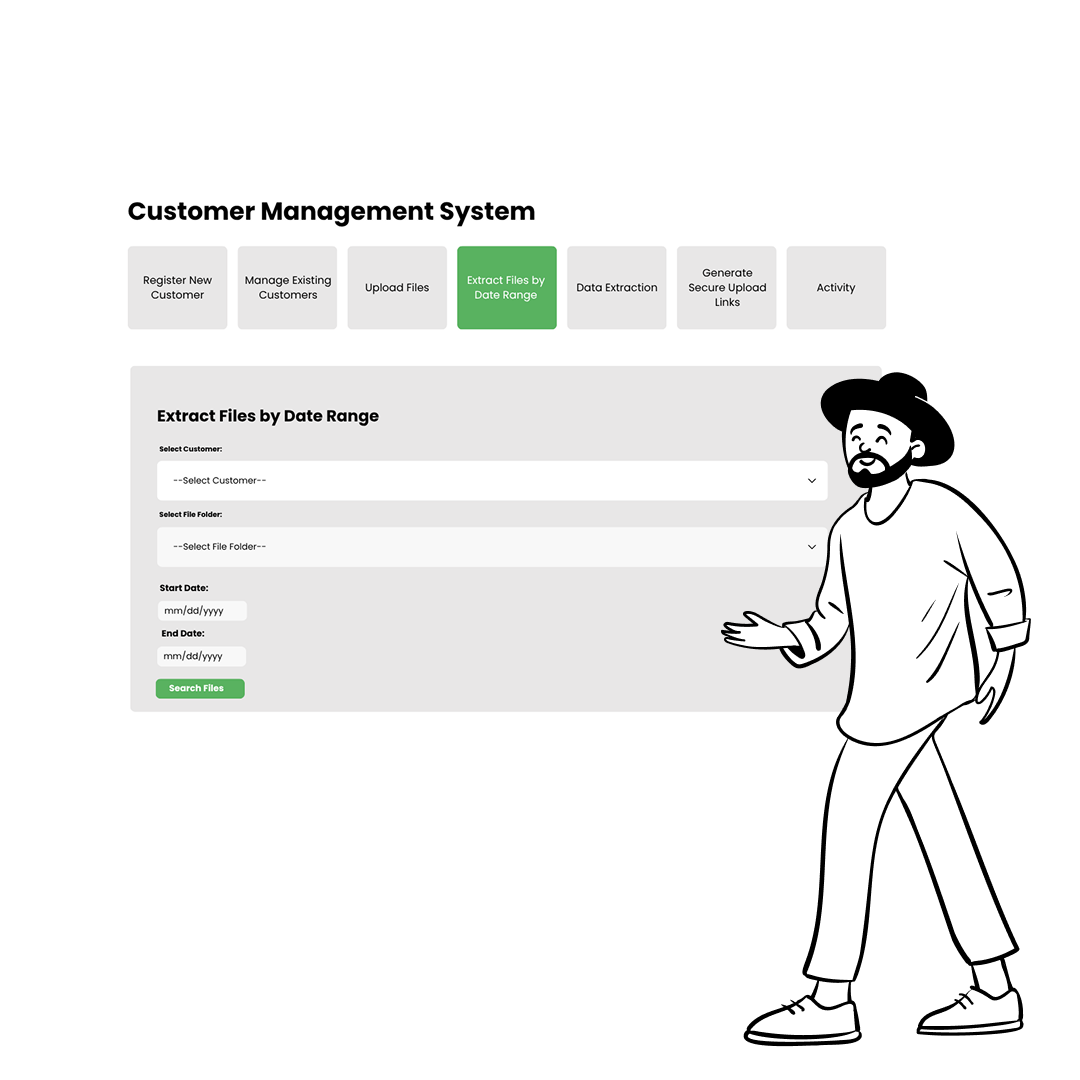Switch to the Register New Customer tab
The image size is (1080, 1080).
(x=177, y=287)
